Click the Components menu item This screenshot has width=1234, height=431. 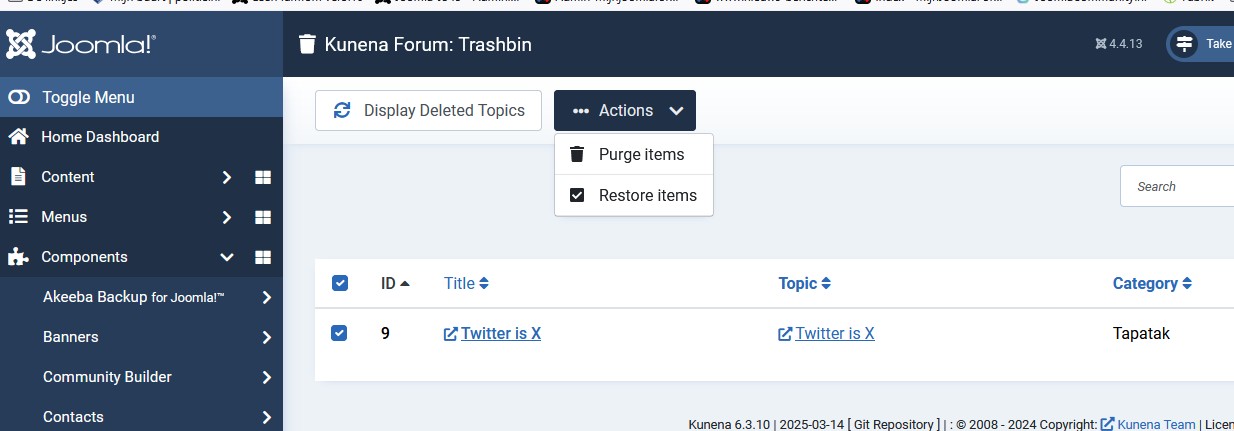click(84, 257)
